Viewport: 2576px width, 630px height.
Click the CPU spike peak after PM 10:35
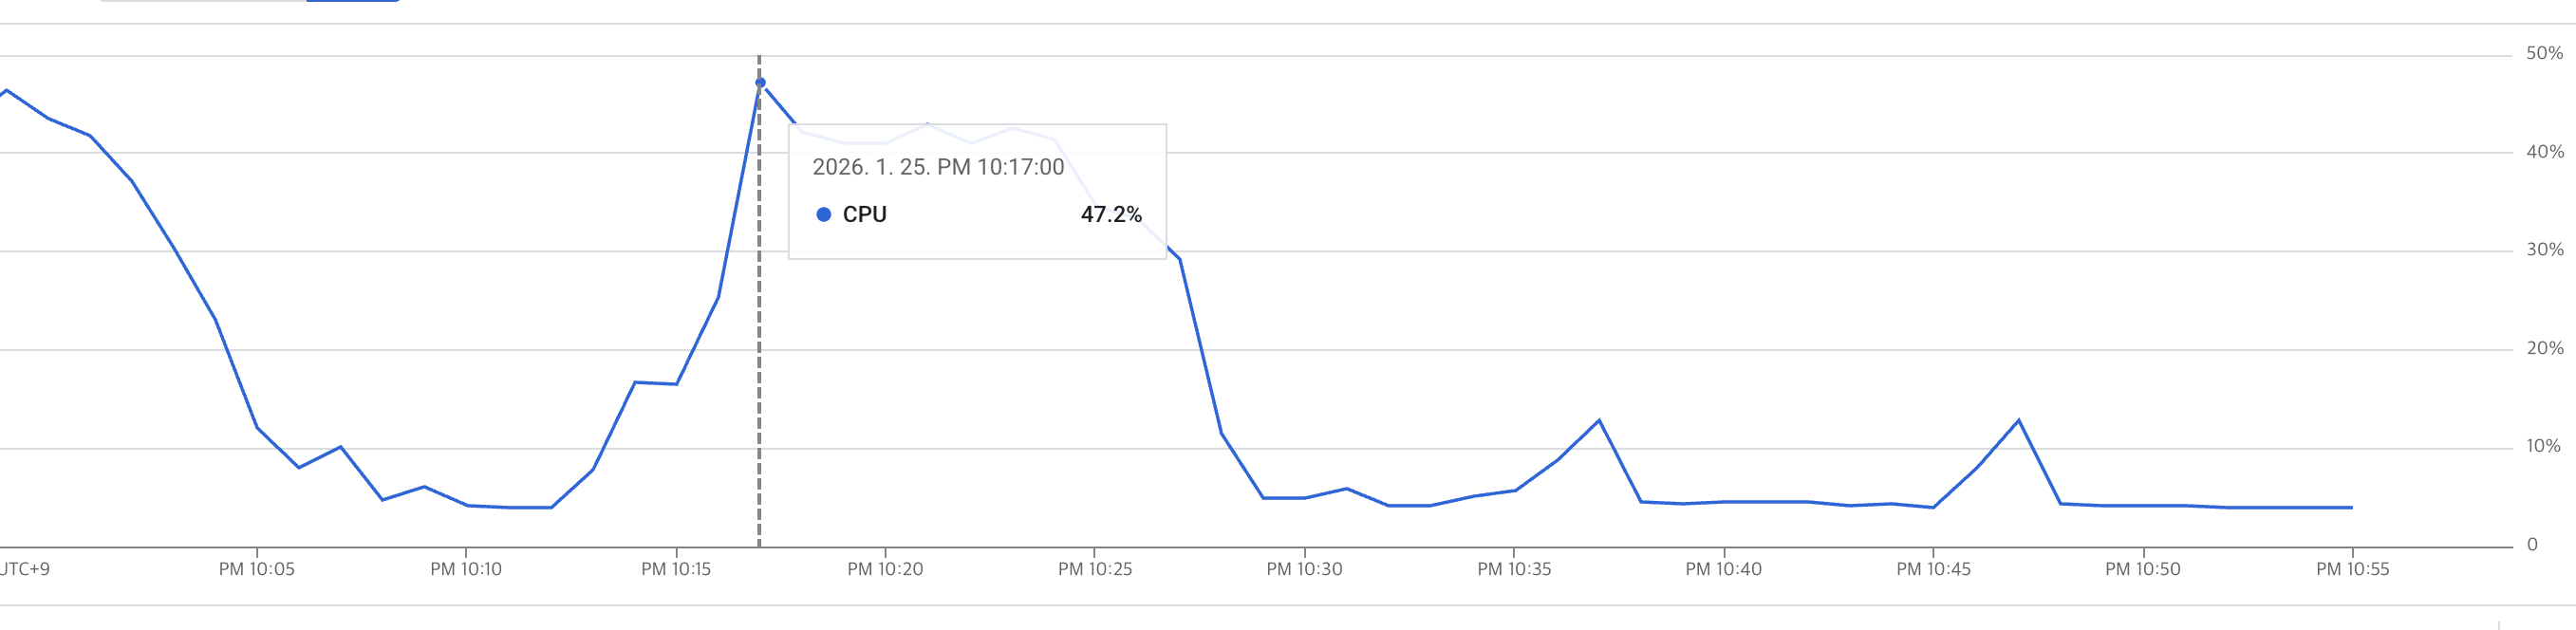1598,420
